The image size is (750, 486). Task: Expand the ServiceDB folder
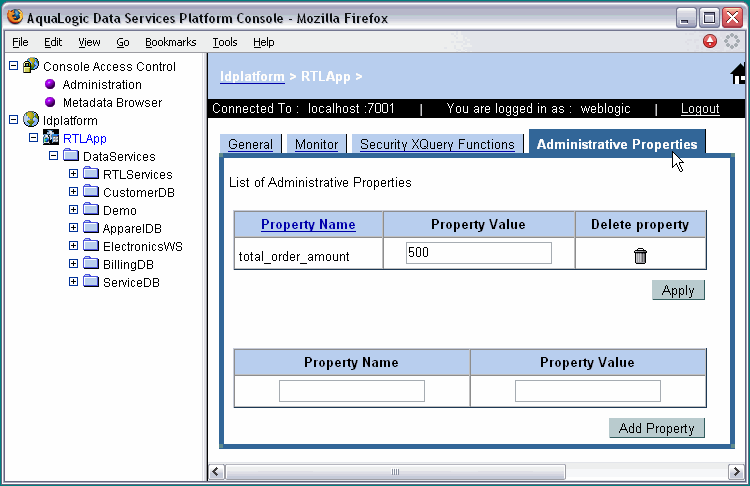(x=73, y=282)
